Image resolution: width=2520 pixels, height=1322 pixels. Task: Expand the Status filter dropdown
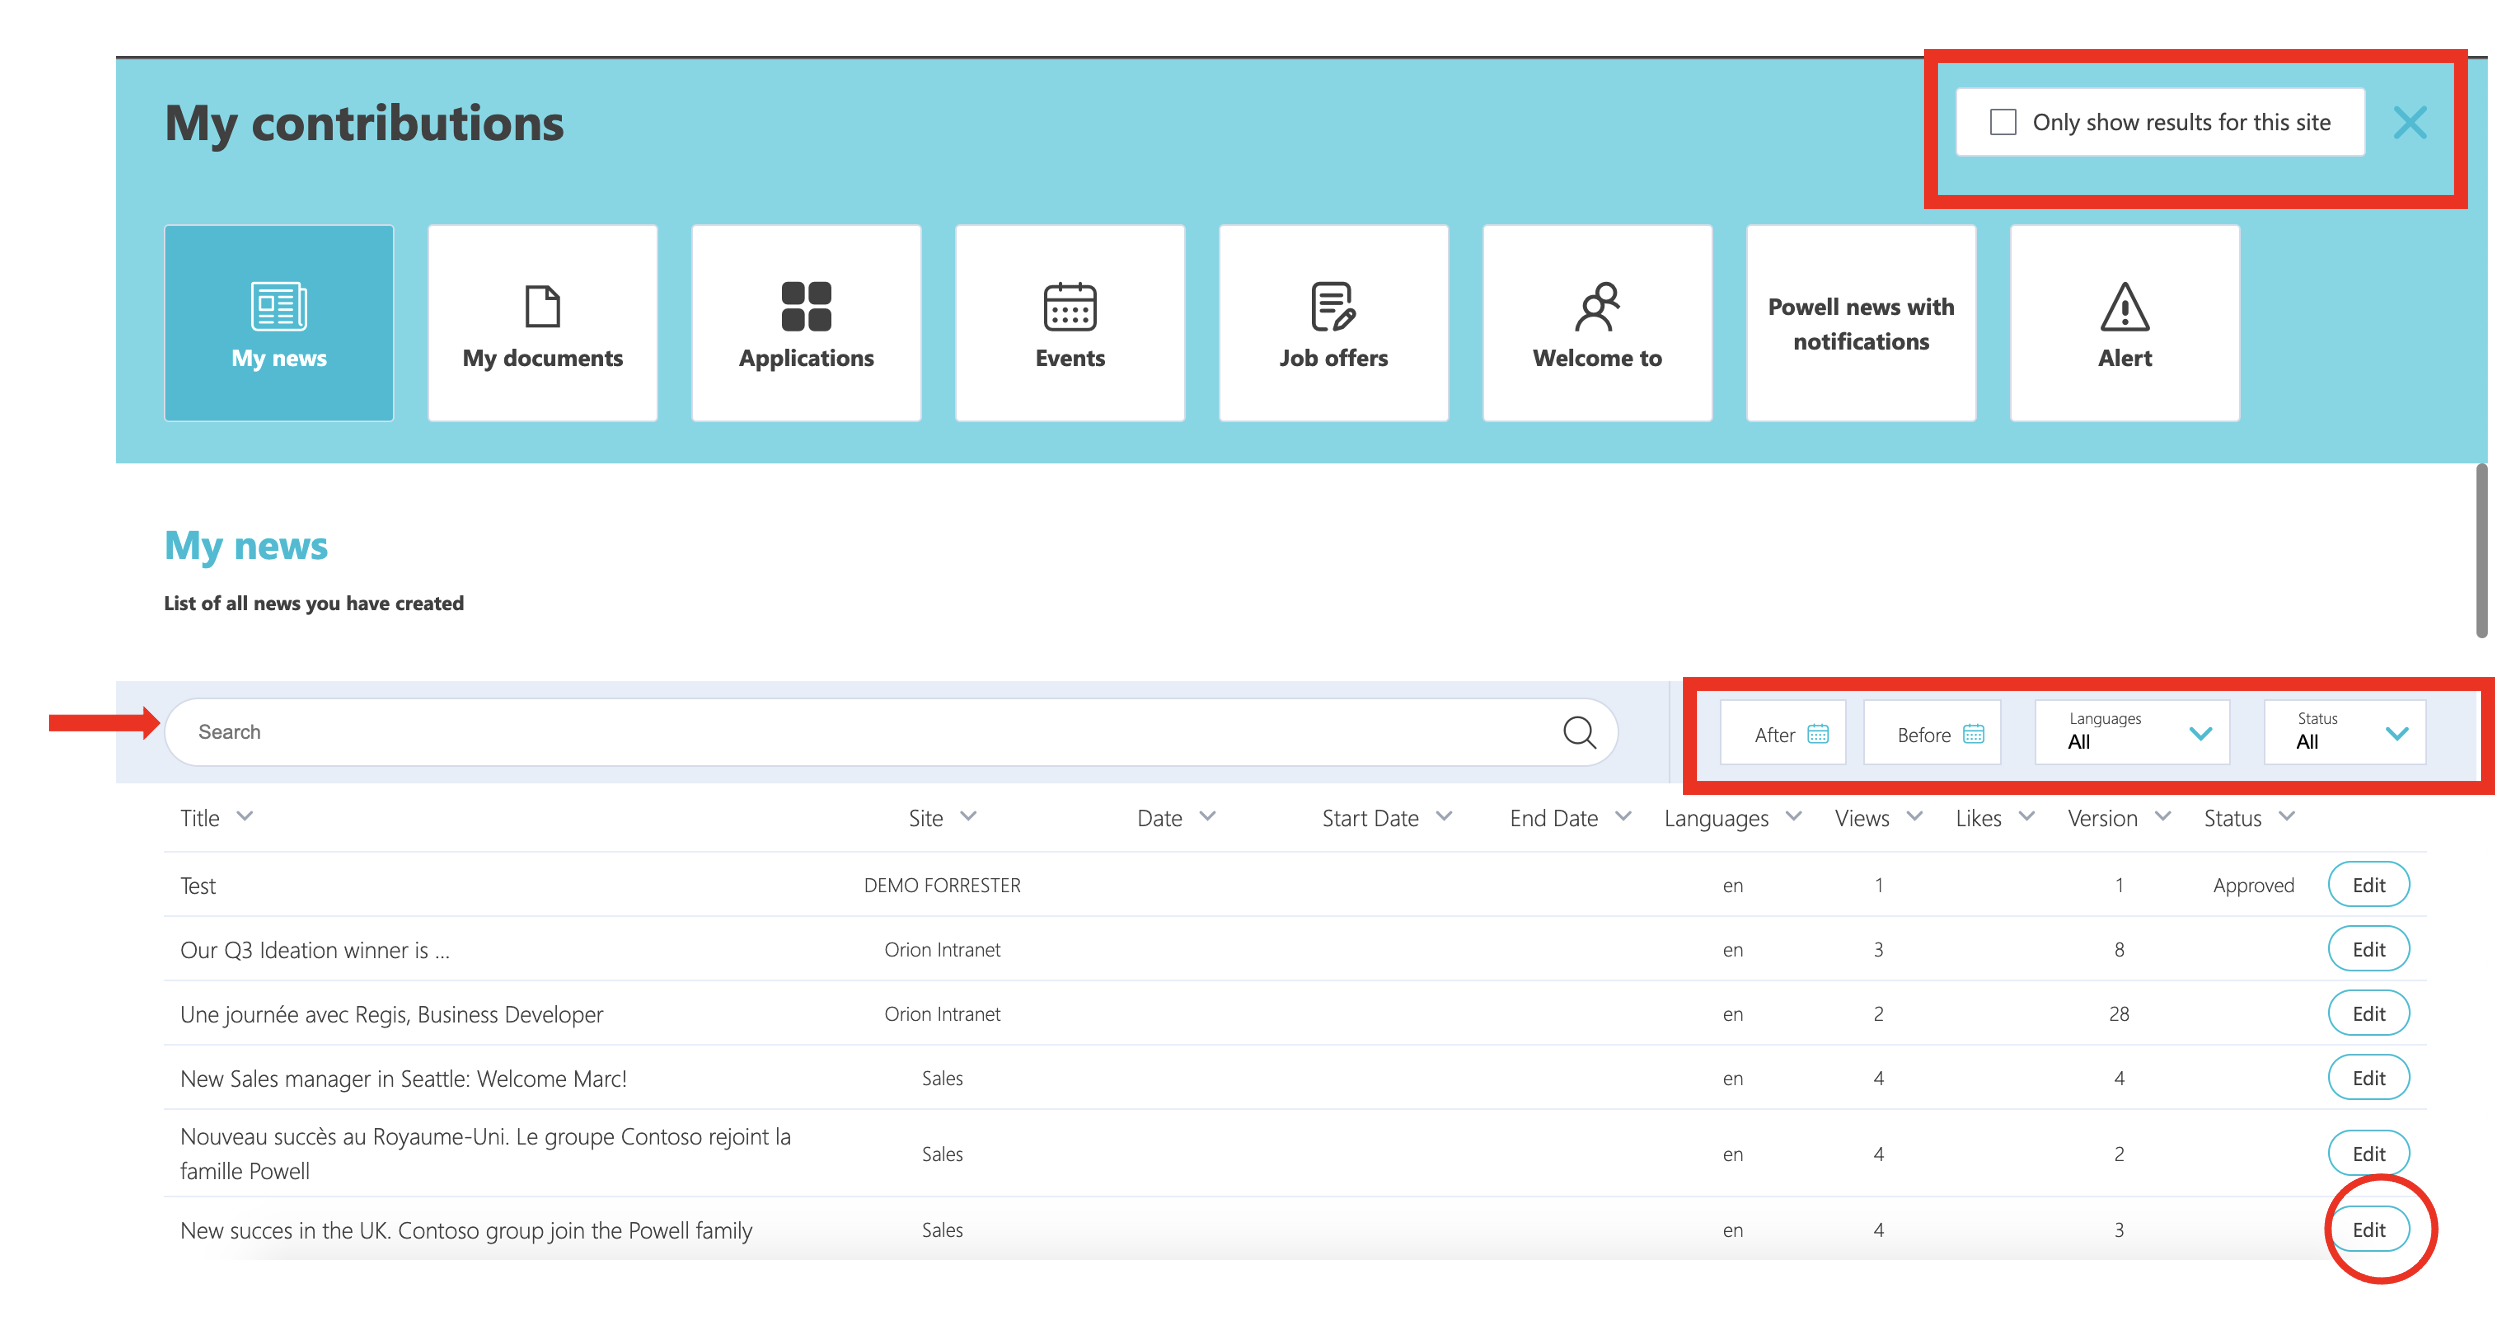tap(2345, 732)
